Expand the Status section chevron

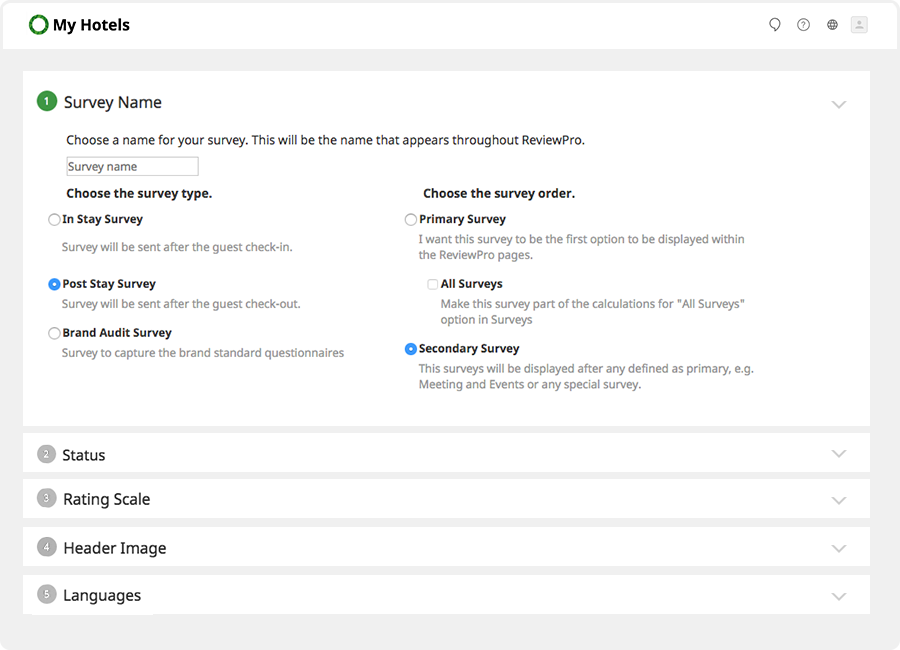pos(838,454)
